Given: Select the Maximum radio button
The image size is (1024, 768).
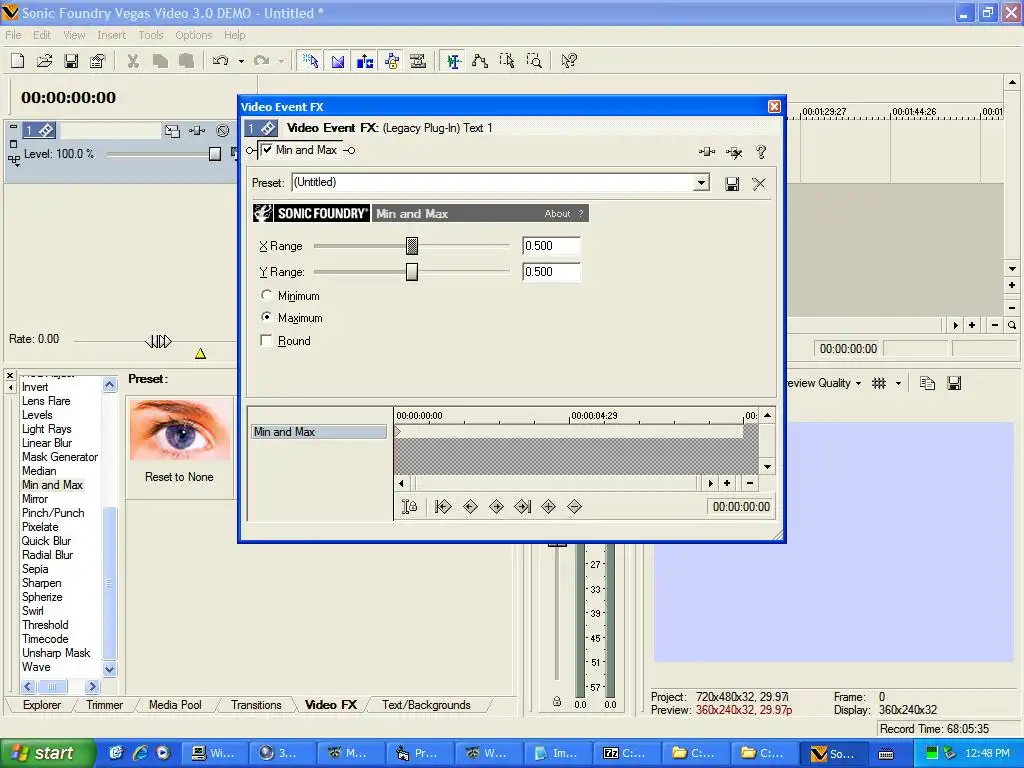Looking at the screenshot, I should (266, 317).
